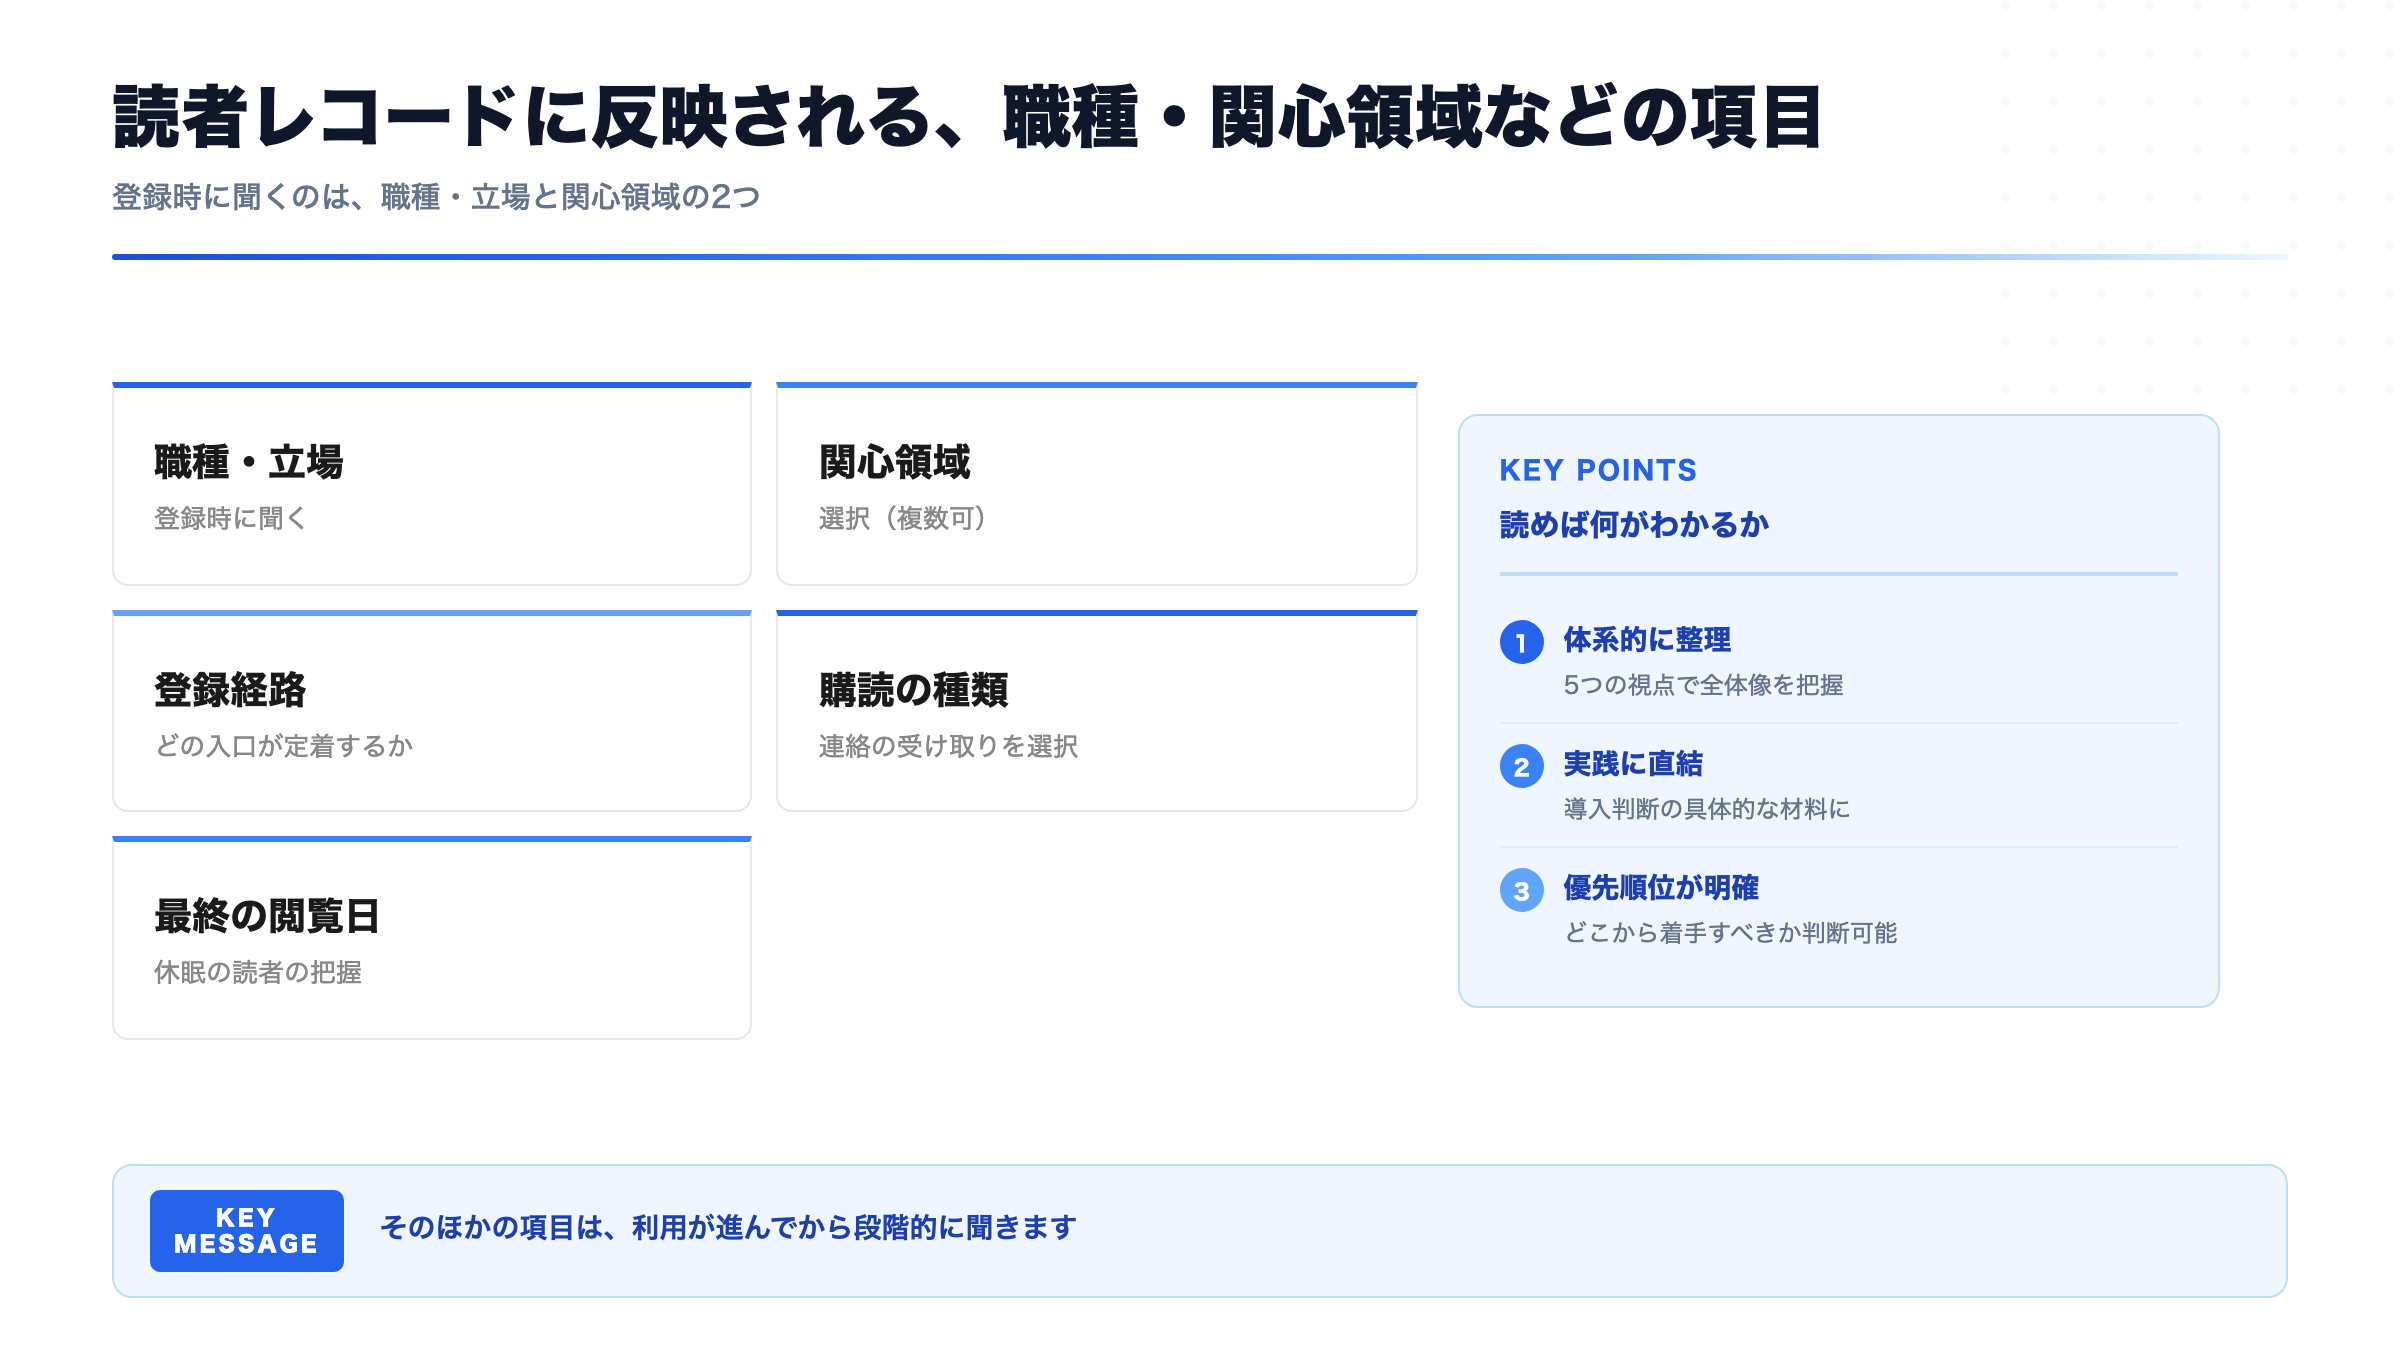
Task: Click the number 1 circle badge
Action: 1522,642
